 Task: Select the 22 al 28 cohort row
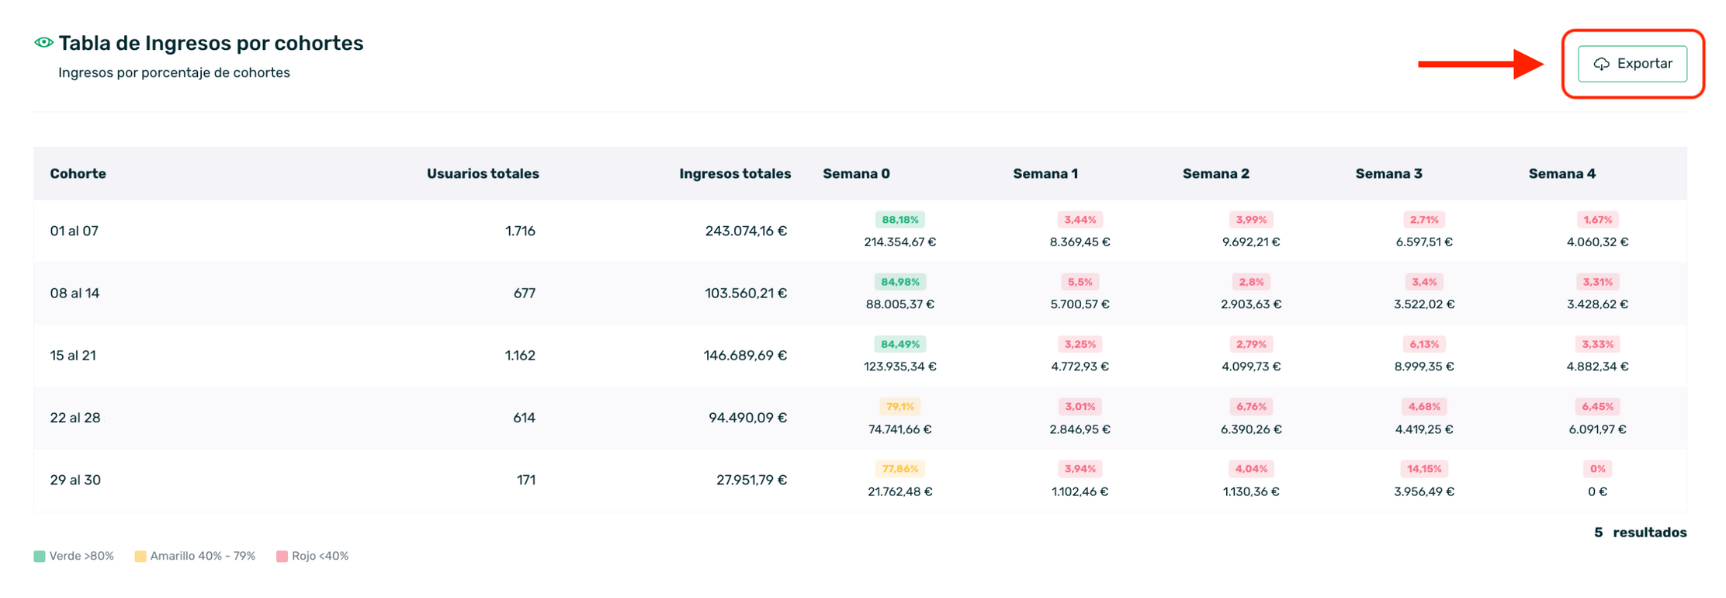point(75,418)
